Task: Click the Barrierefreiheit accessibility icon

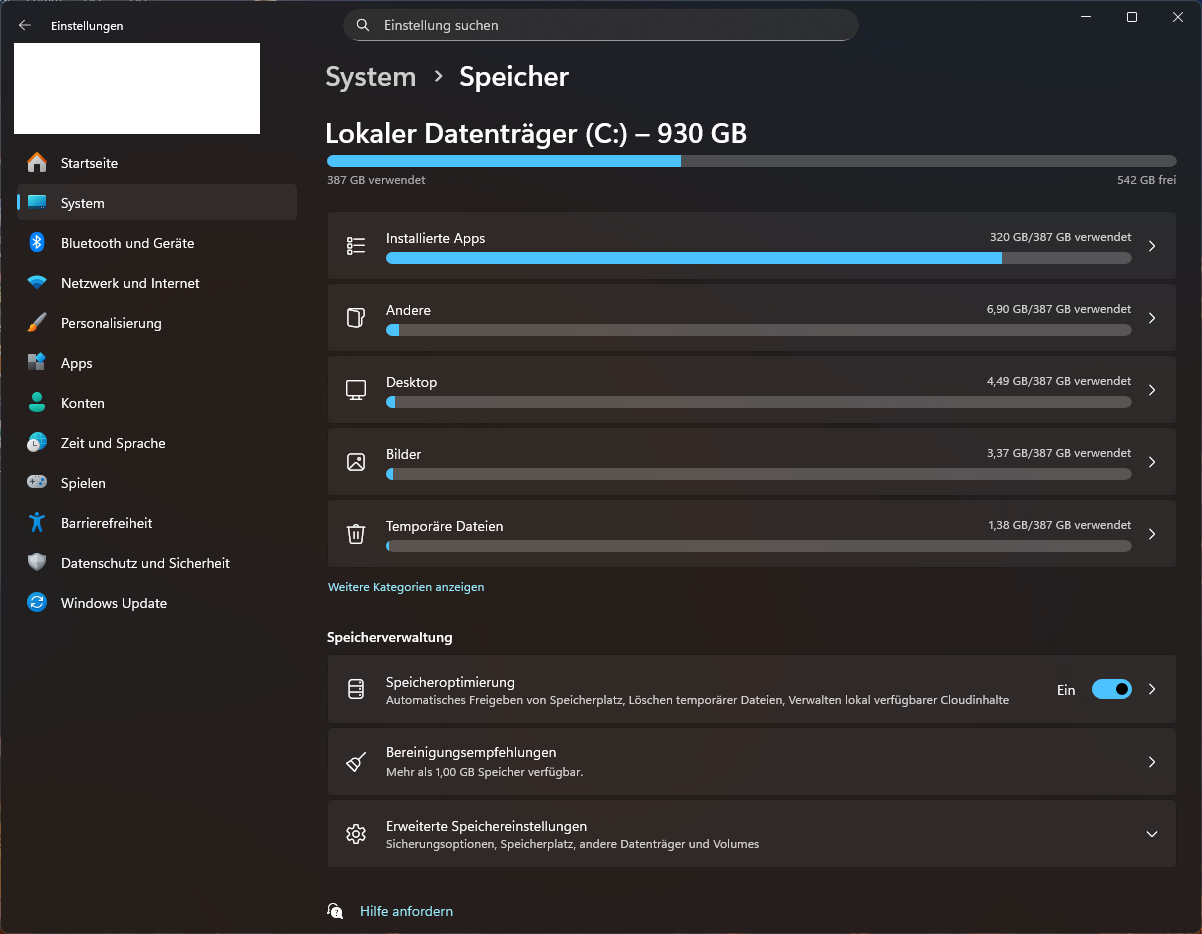Action: coord(37,522)
